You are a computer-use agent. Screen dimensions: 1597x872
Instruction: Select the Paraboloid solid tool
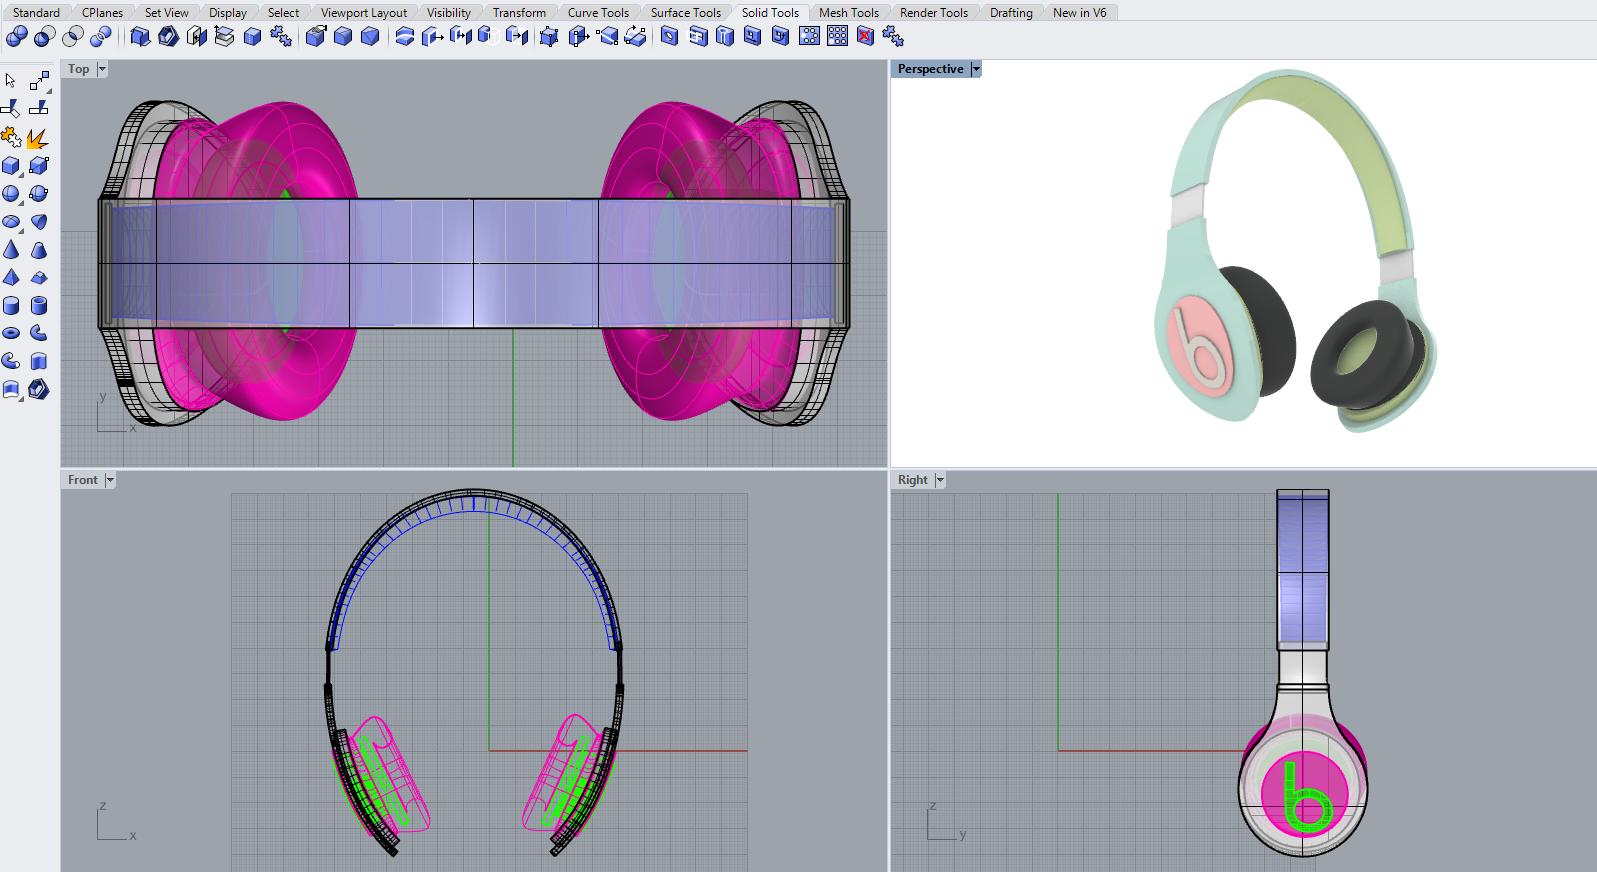[x=39, y=221]
